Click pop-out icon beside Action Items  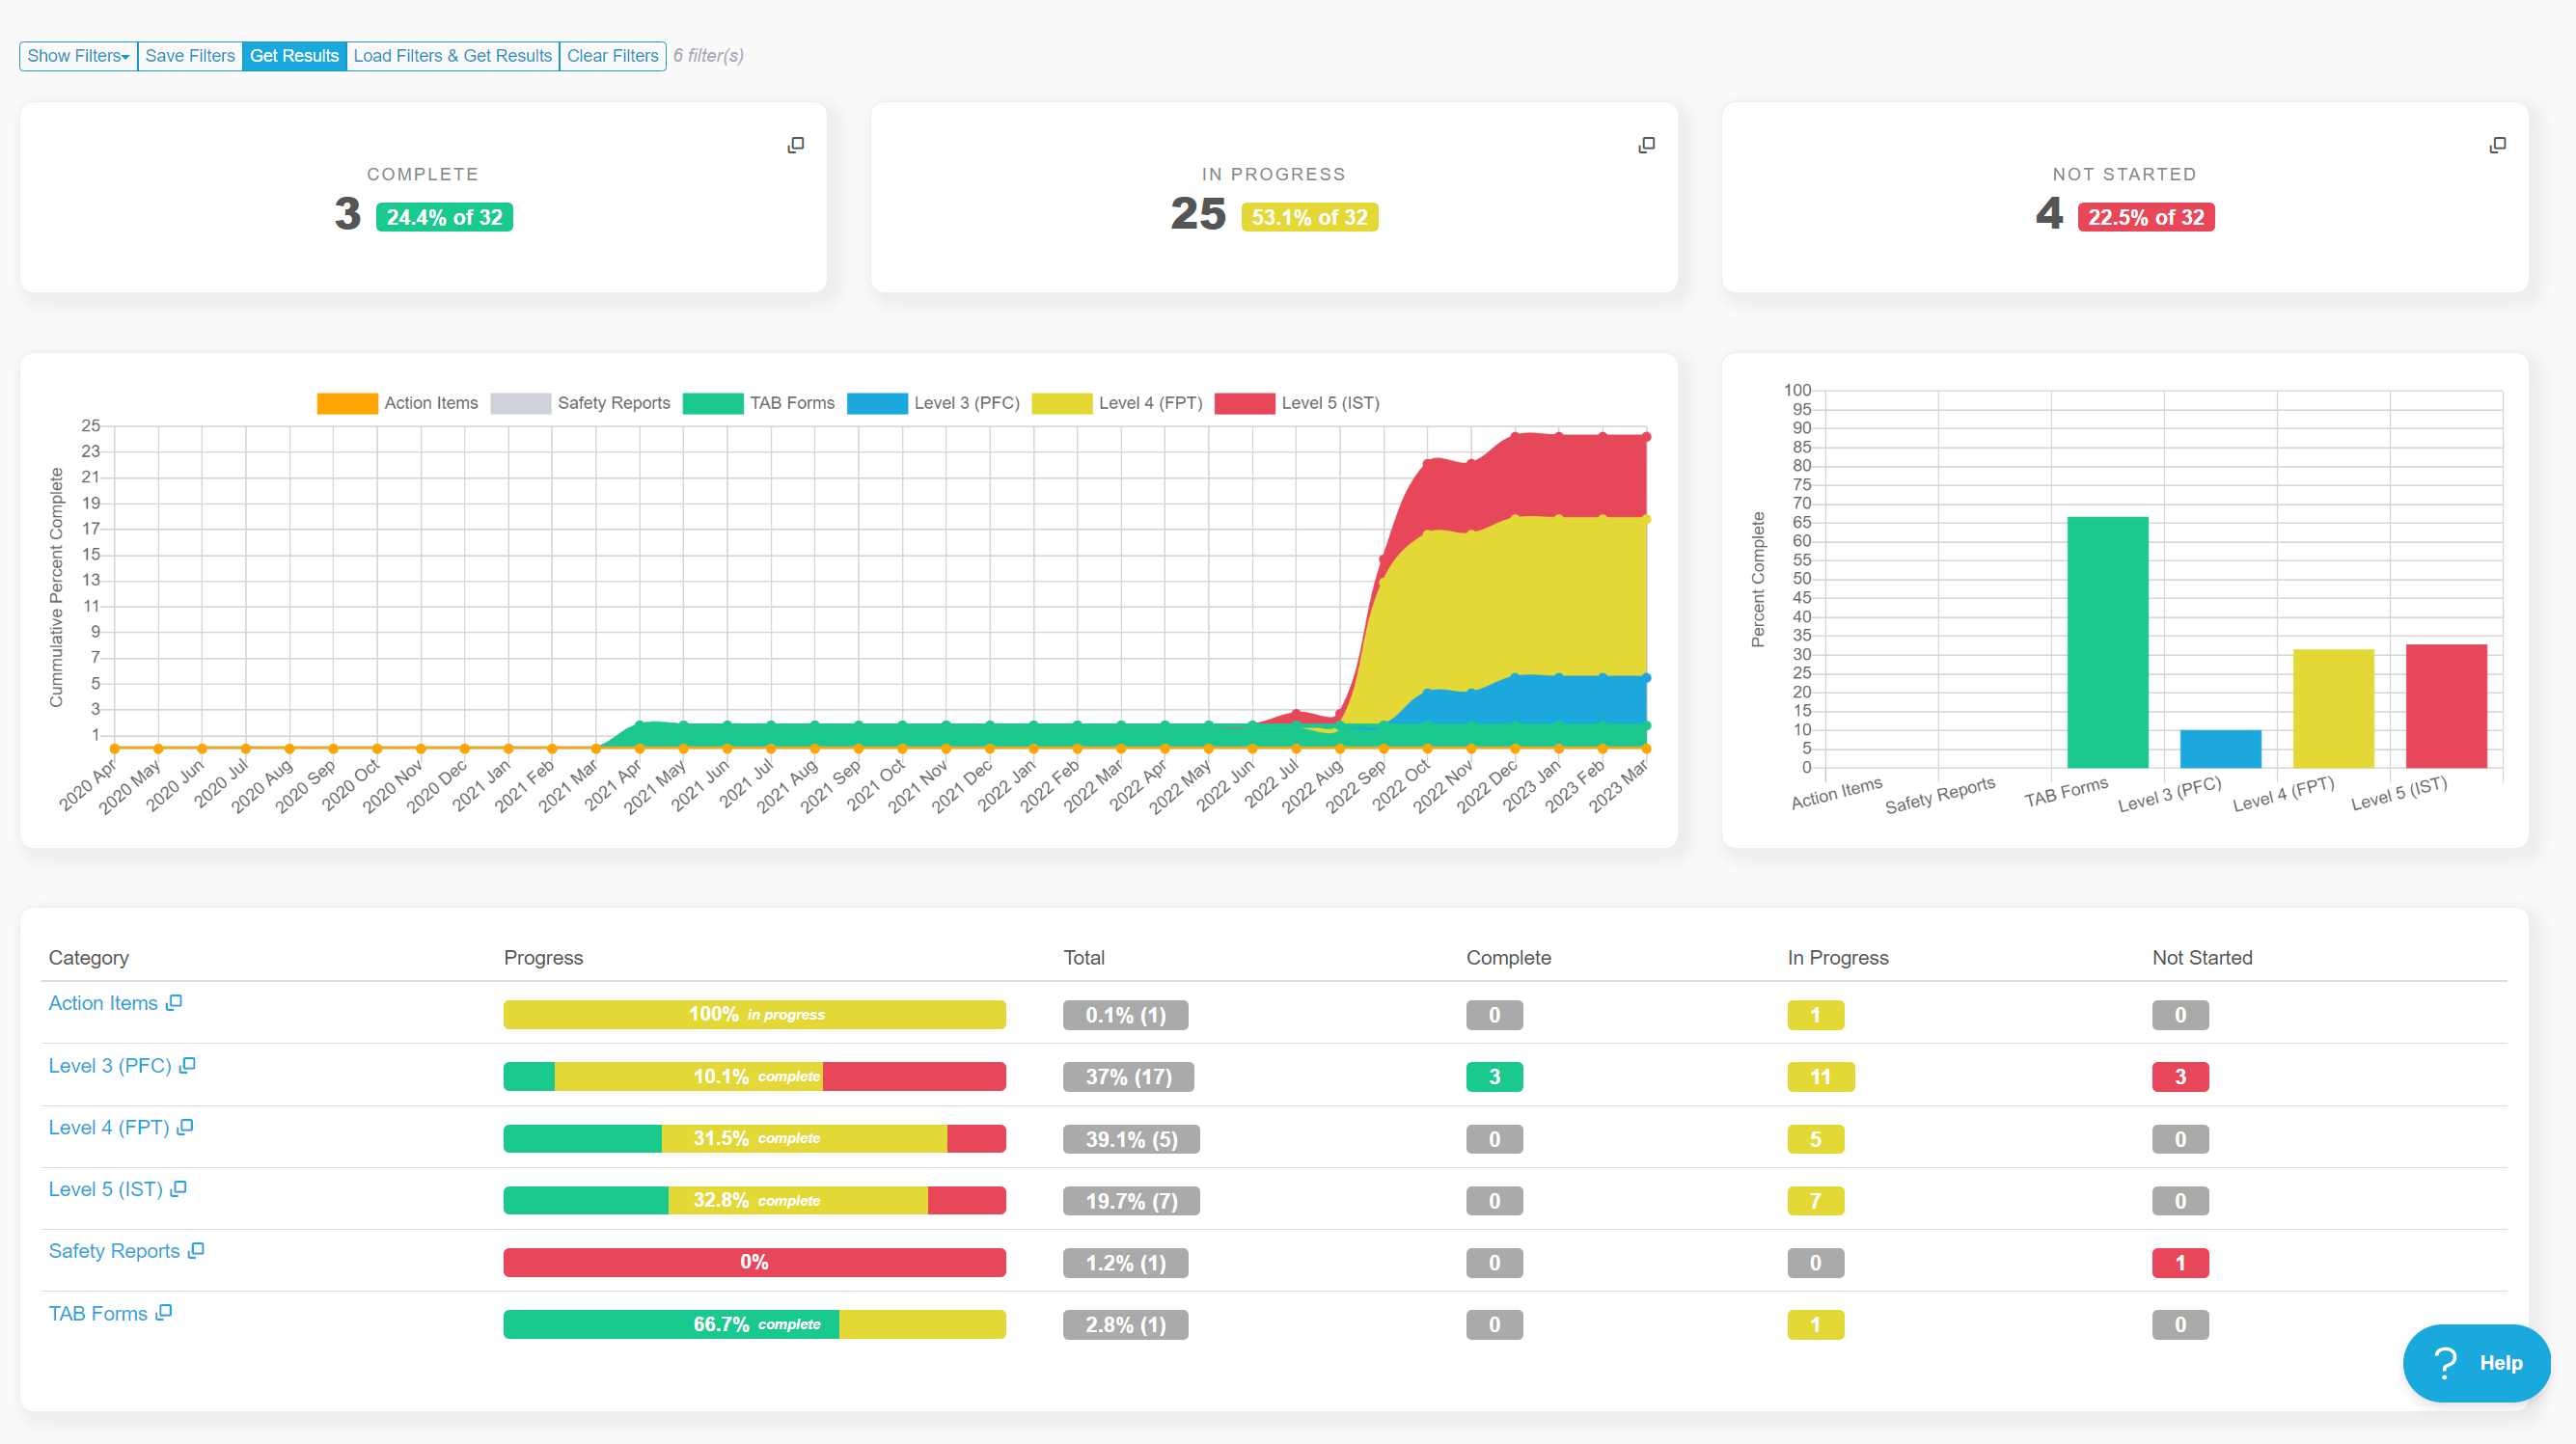click(174, 1002)
